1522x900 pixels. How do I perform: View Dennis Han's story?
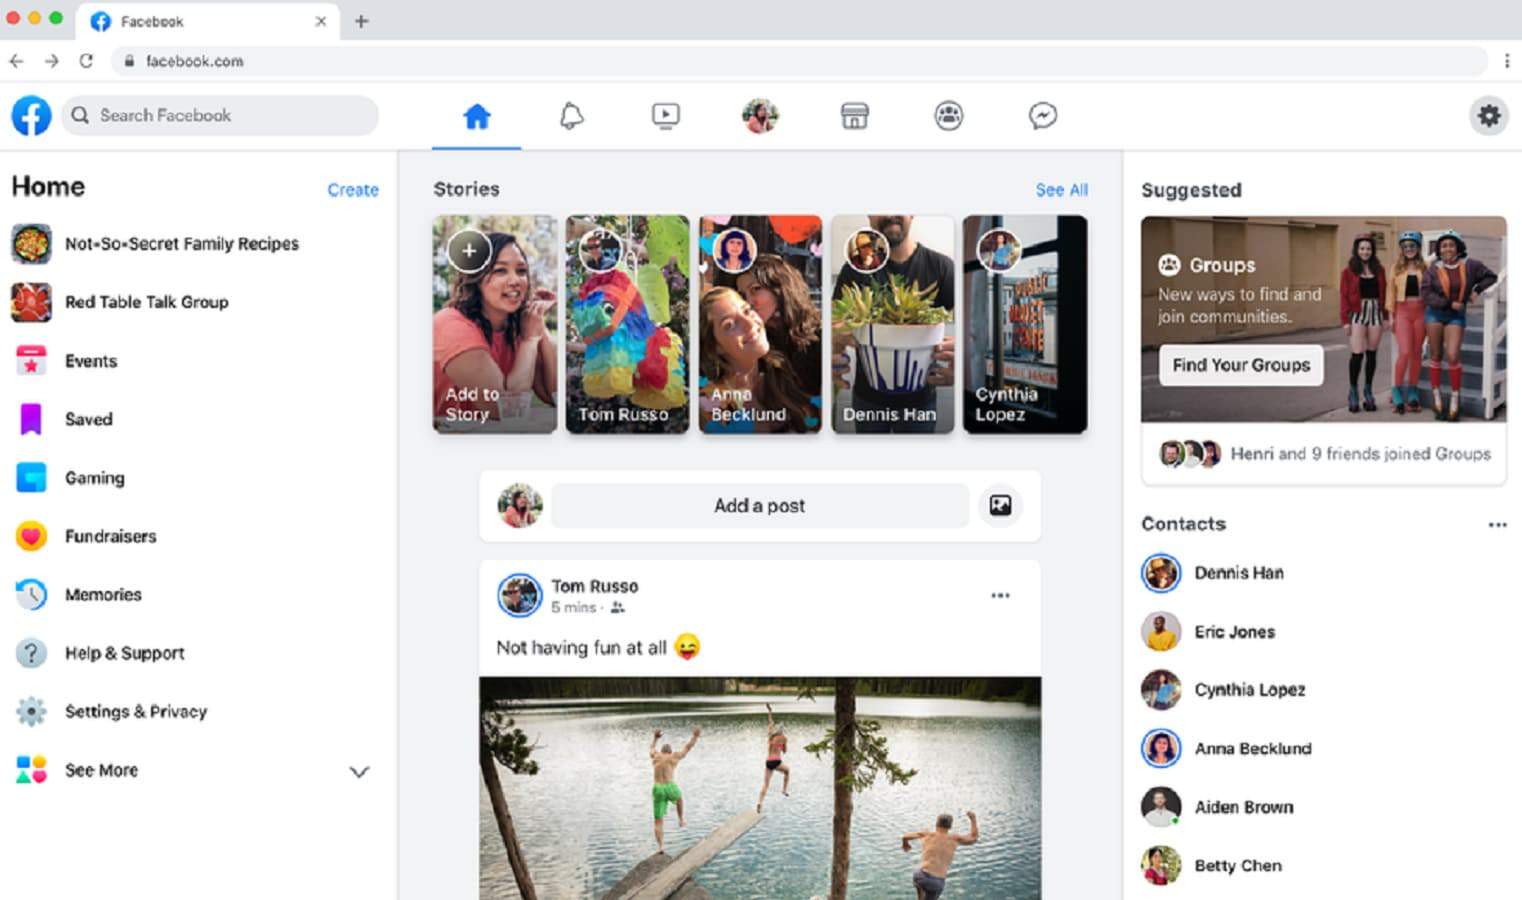893,324
